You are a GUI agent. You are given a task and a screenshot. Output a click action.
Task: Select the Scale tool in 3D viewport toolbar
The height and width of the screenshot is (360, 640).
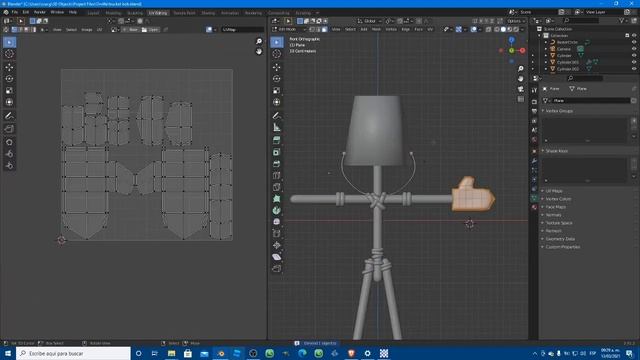(277, 90)
